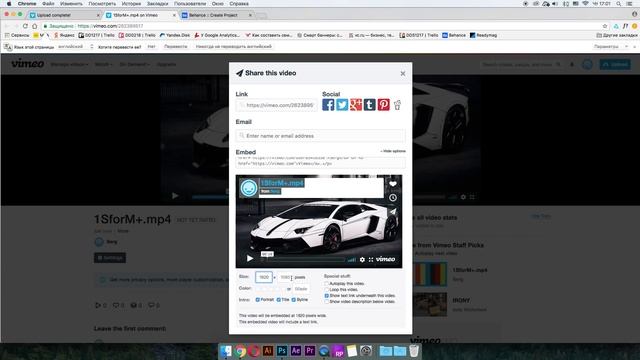
Task: Share the video on Twitter
Action: [x=342, y=105]
